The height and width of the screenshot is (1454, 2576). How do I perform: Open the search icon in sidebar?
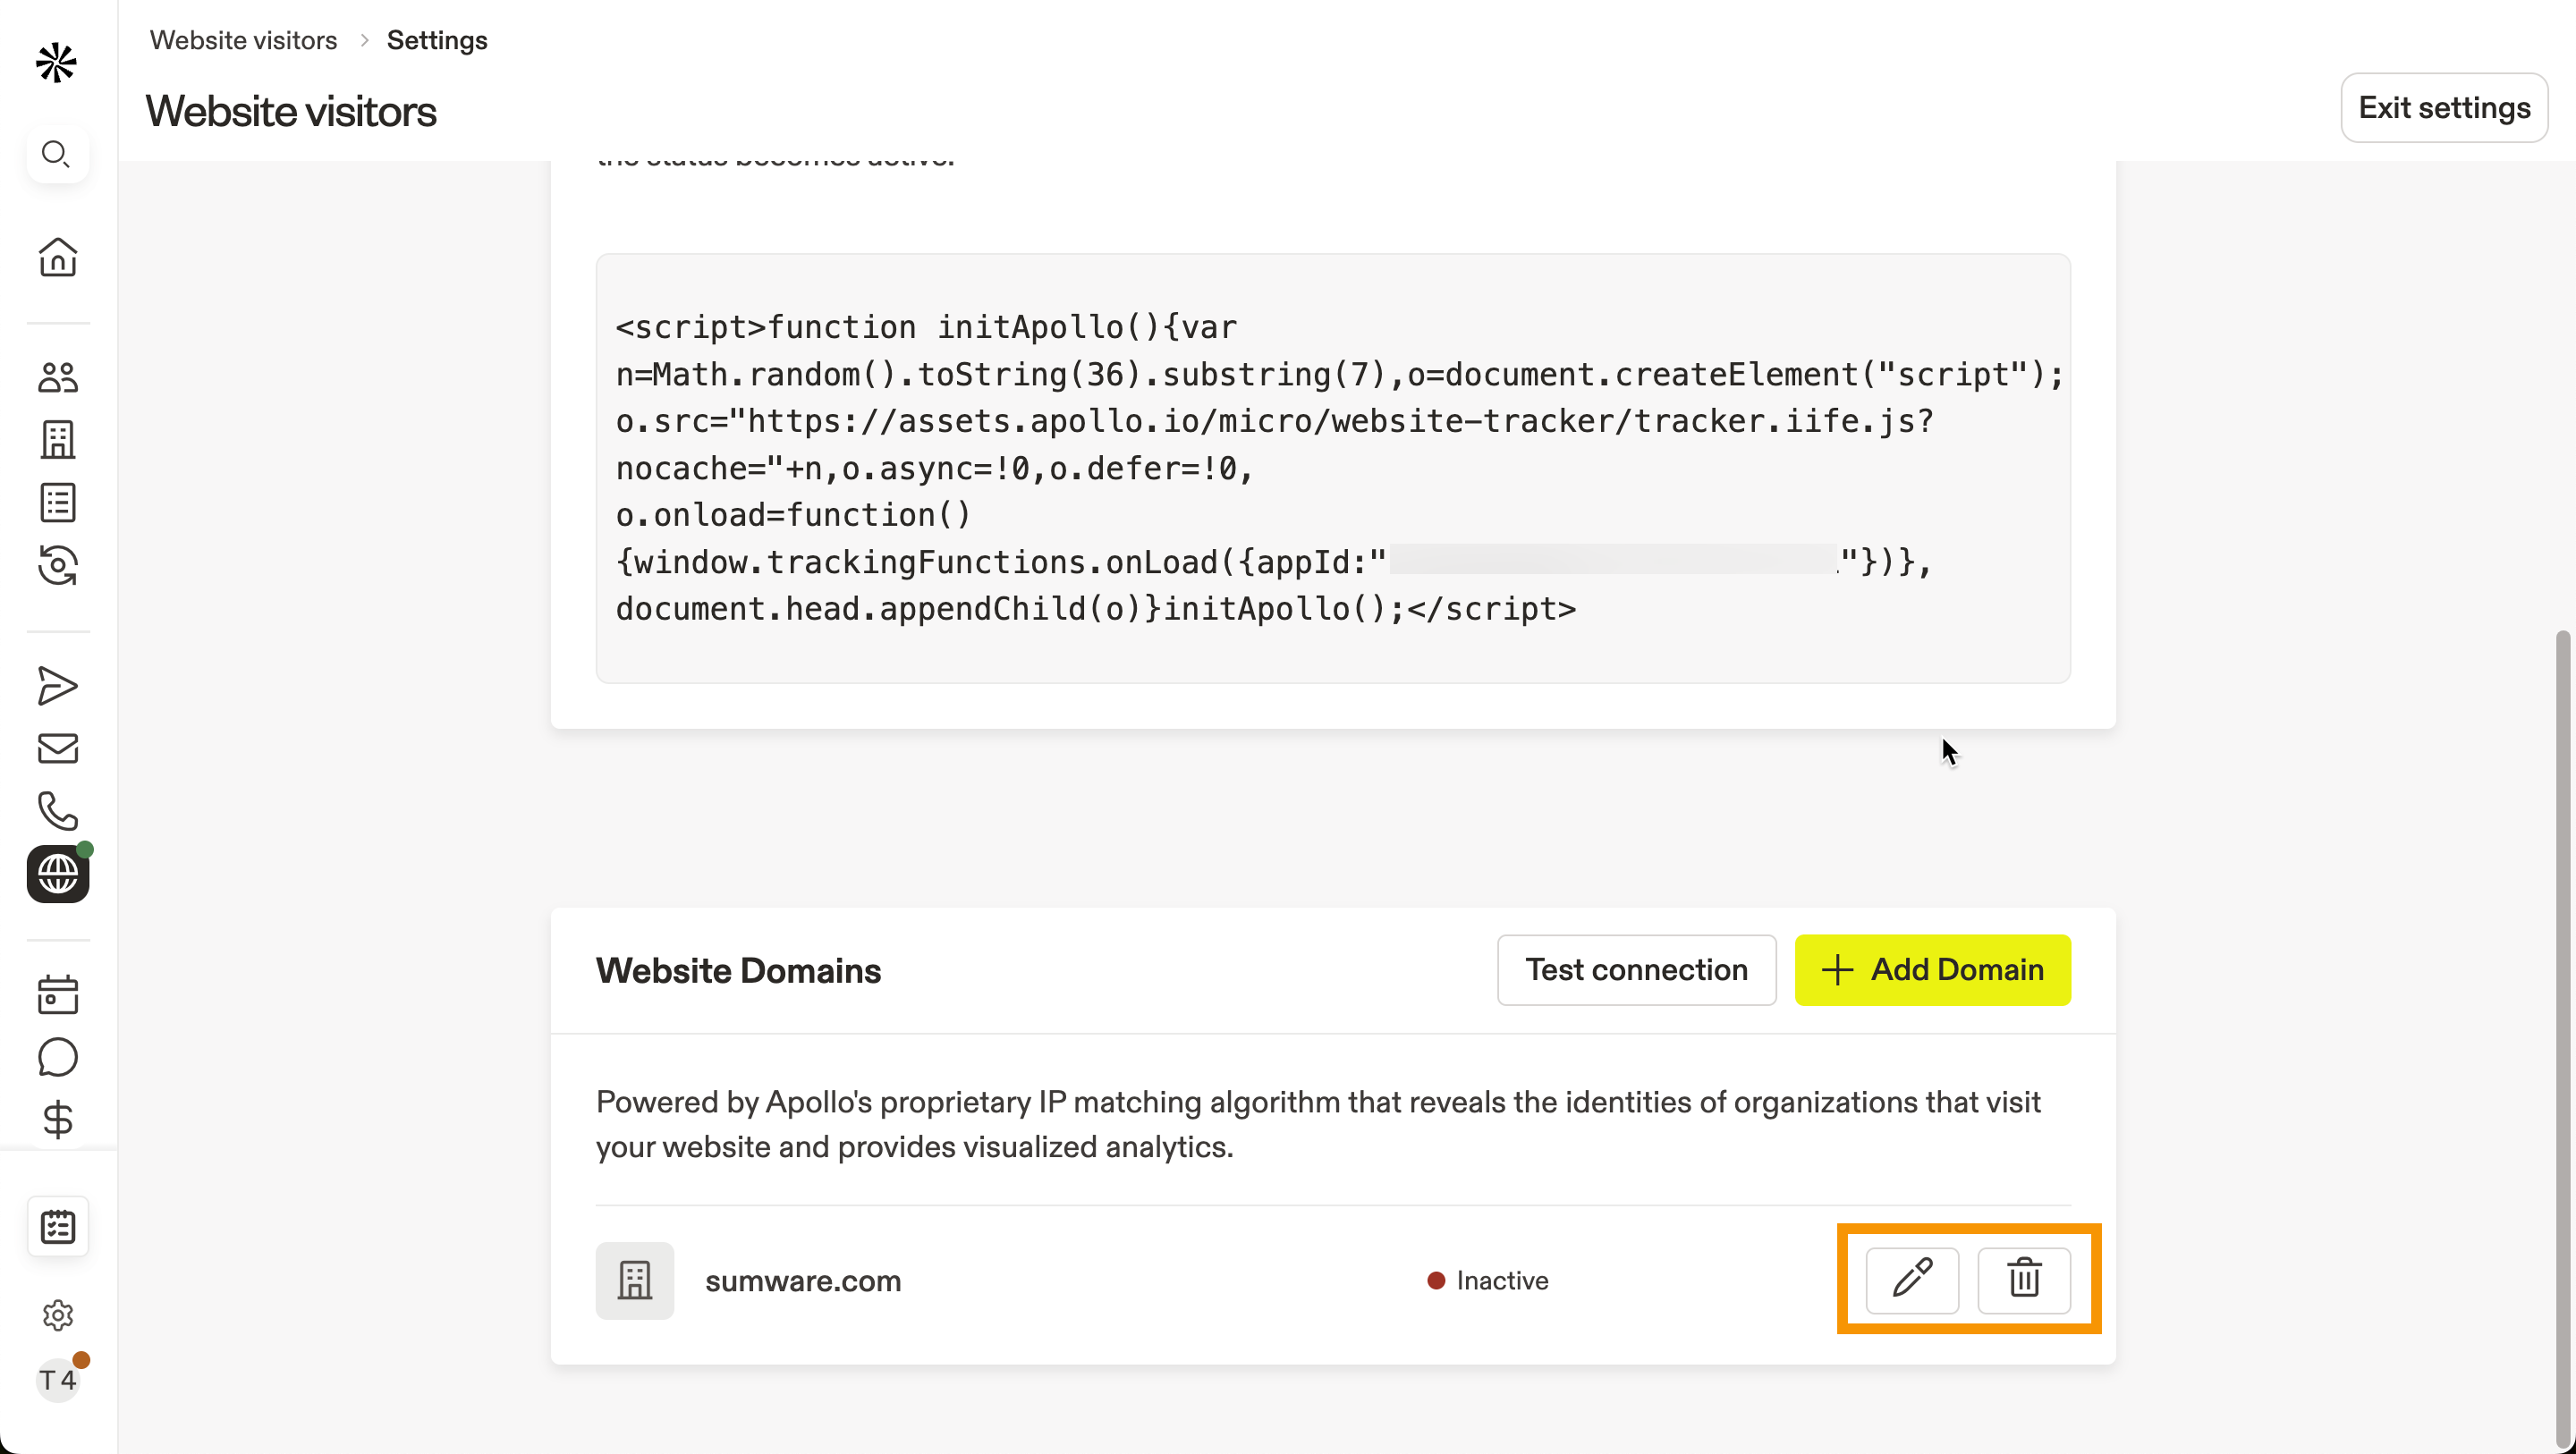click(57, 154)
